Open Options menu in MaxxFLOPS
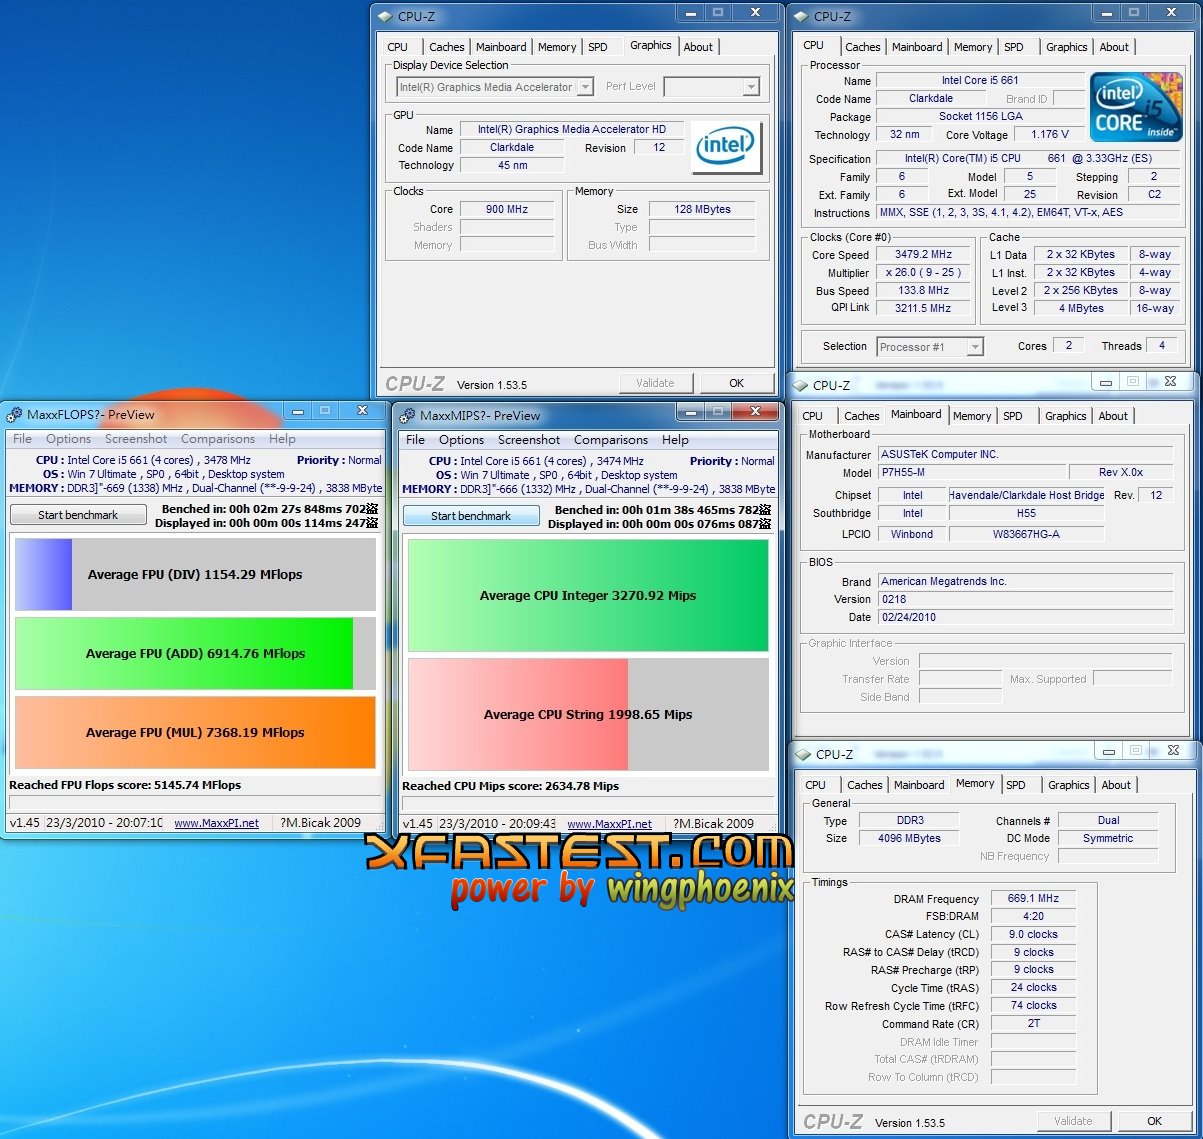Viewport: 1203px width, 1139px height. [x=68, y=439]
